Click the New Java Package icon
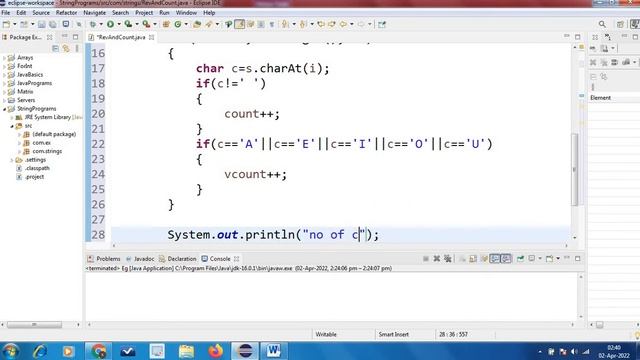The image size is (640, 360). click(x=166, y=24)
